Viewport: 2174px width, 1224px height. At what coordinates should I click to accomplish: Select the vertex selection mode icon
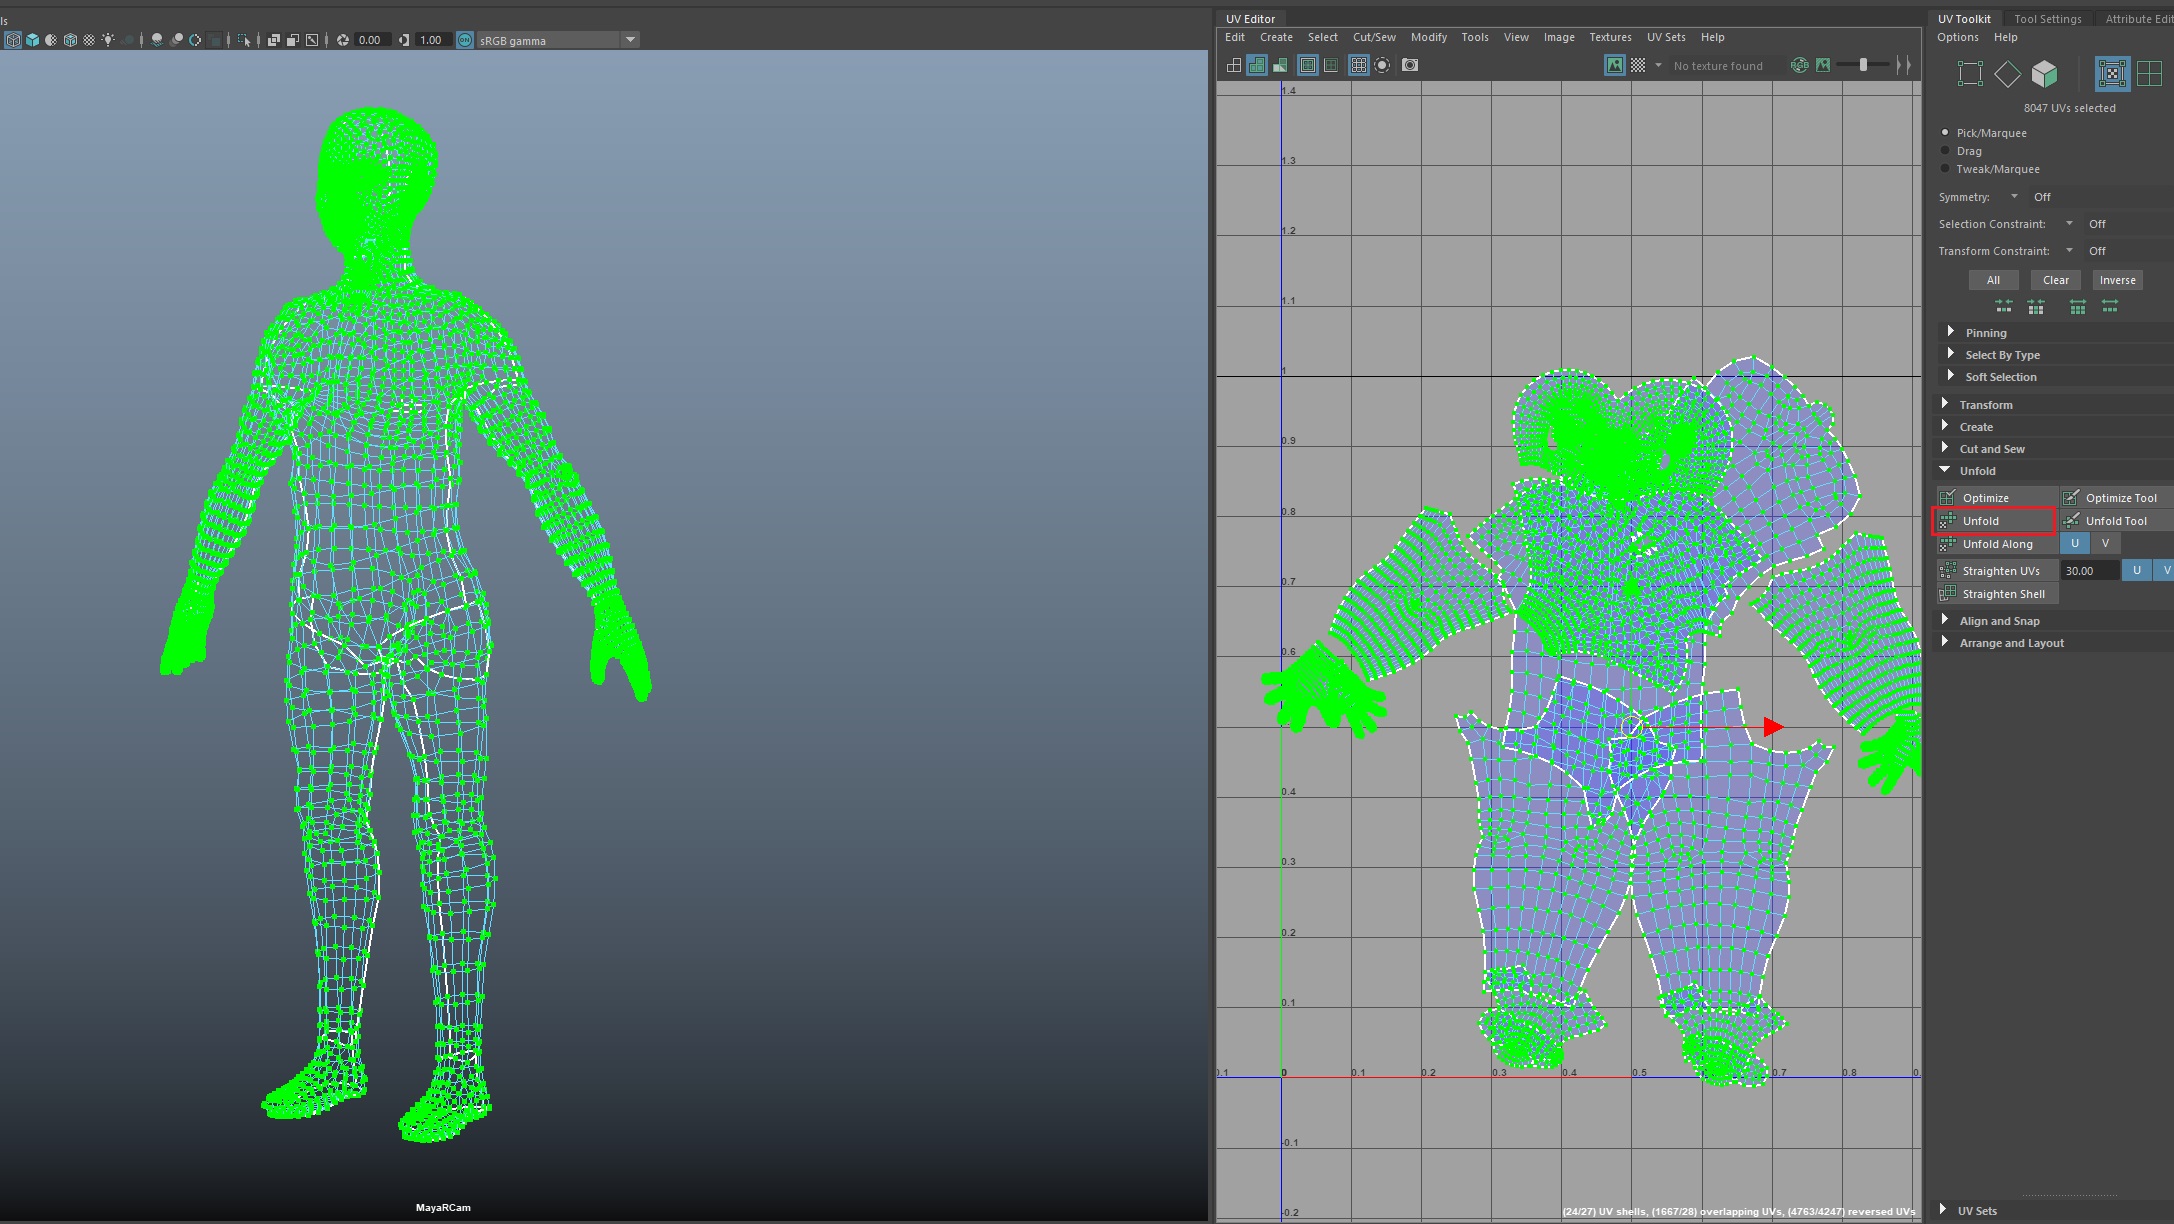click(1970, 74)
